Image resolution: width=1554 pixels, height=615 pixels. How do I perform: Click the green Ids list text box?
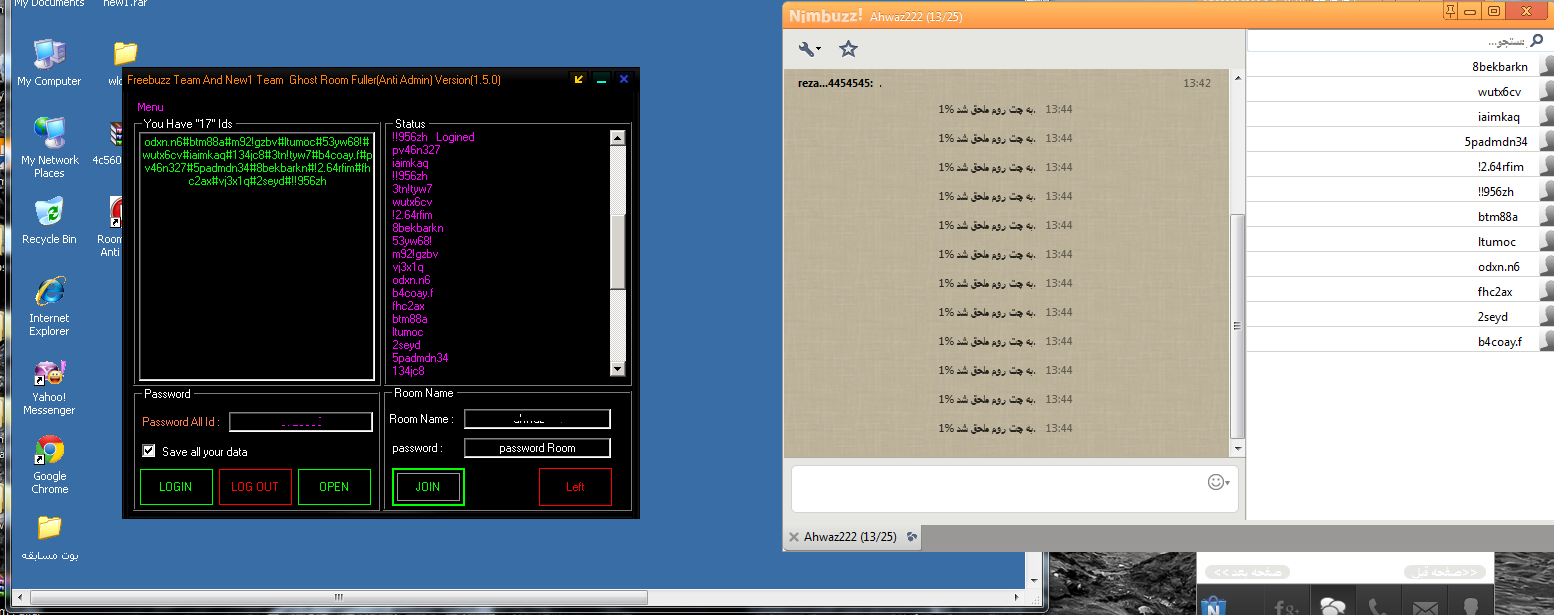[x=257, y=256]
